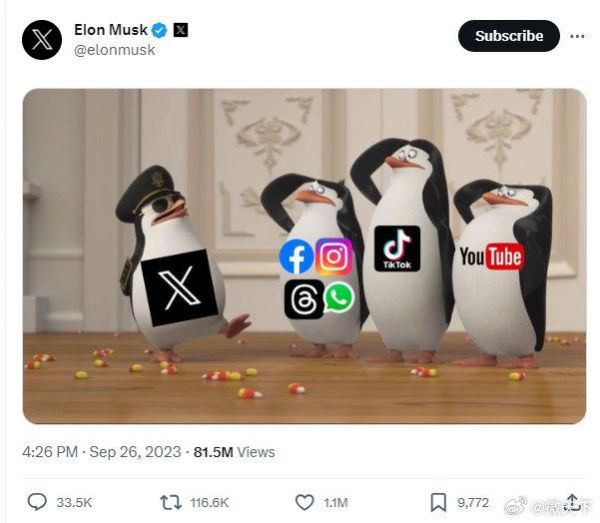Bookmark the post with the bookmark icon
Image resolution: width=600 pixels, height=523 pixels.
click(439, 502)
